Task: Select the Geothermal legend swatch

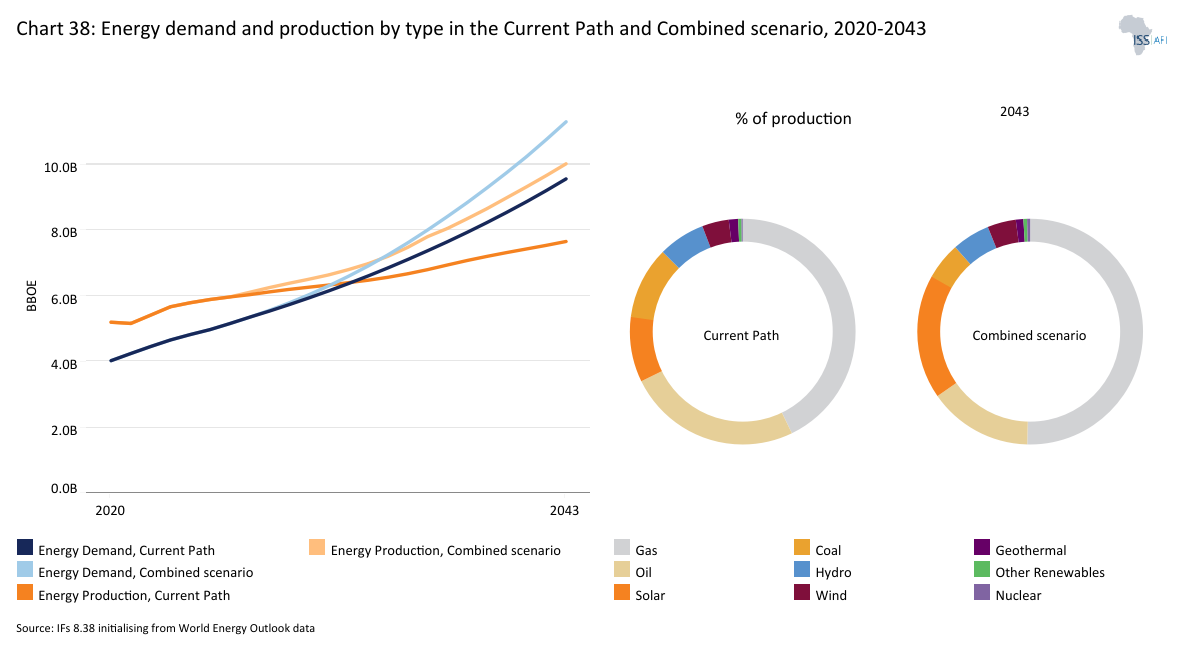Action: click(x=981, y=548)
